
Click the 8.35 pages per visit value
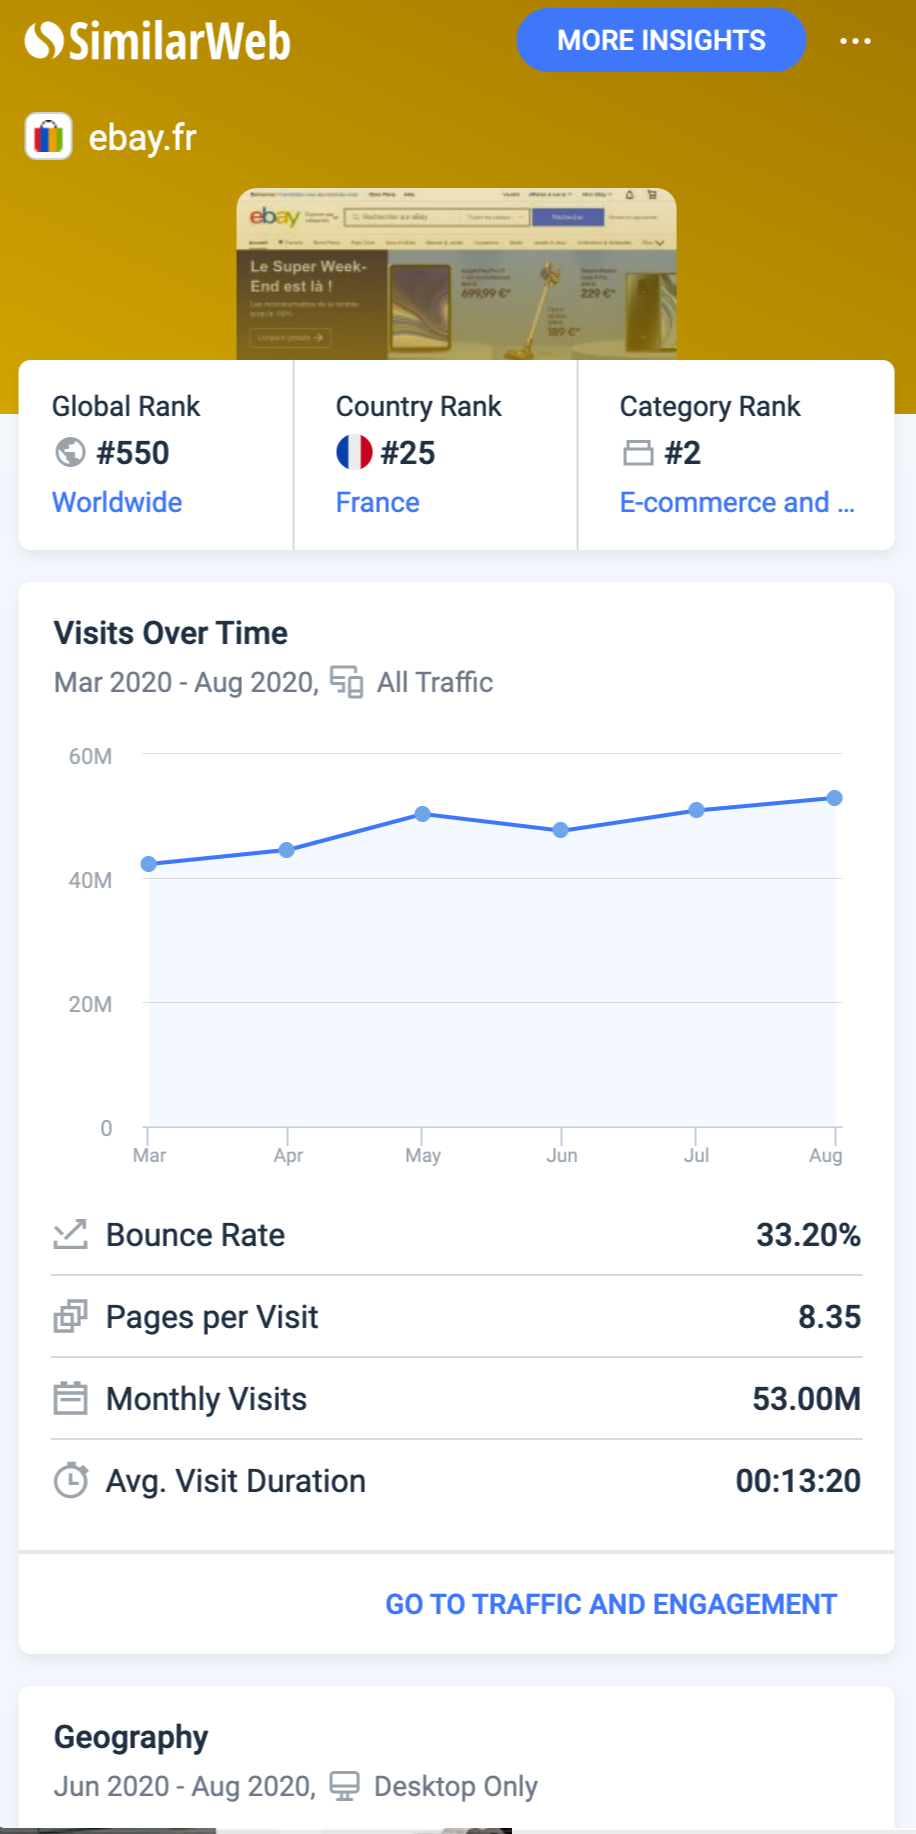point(829,1317)
